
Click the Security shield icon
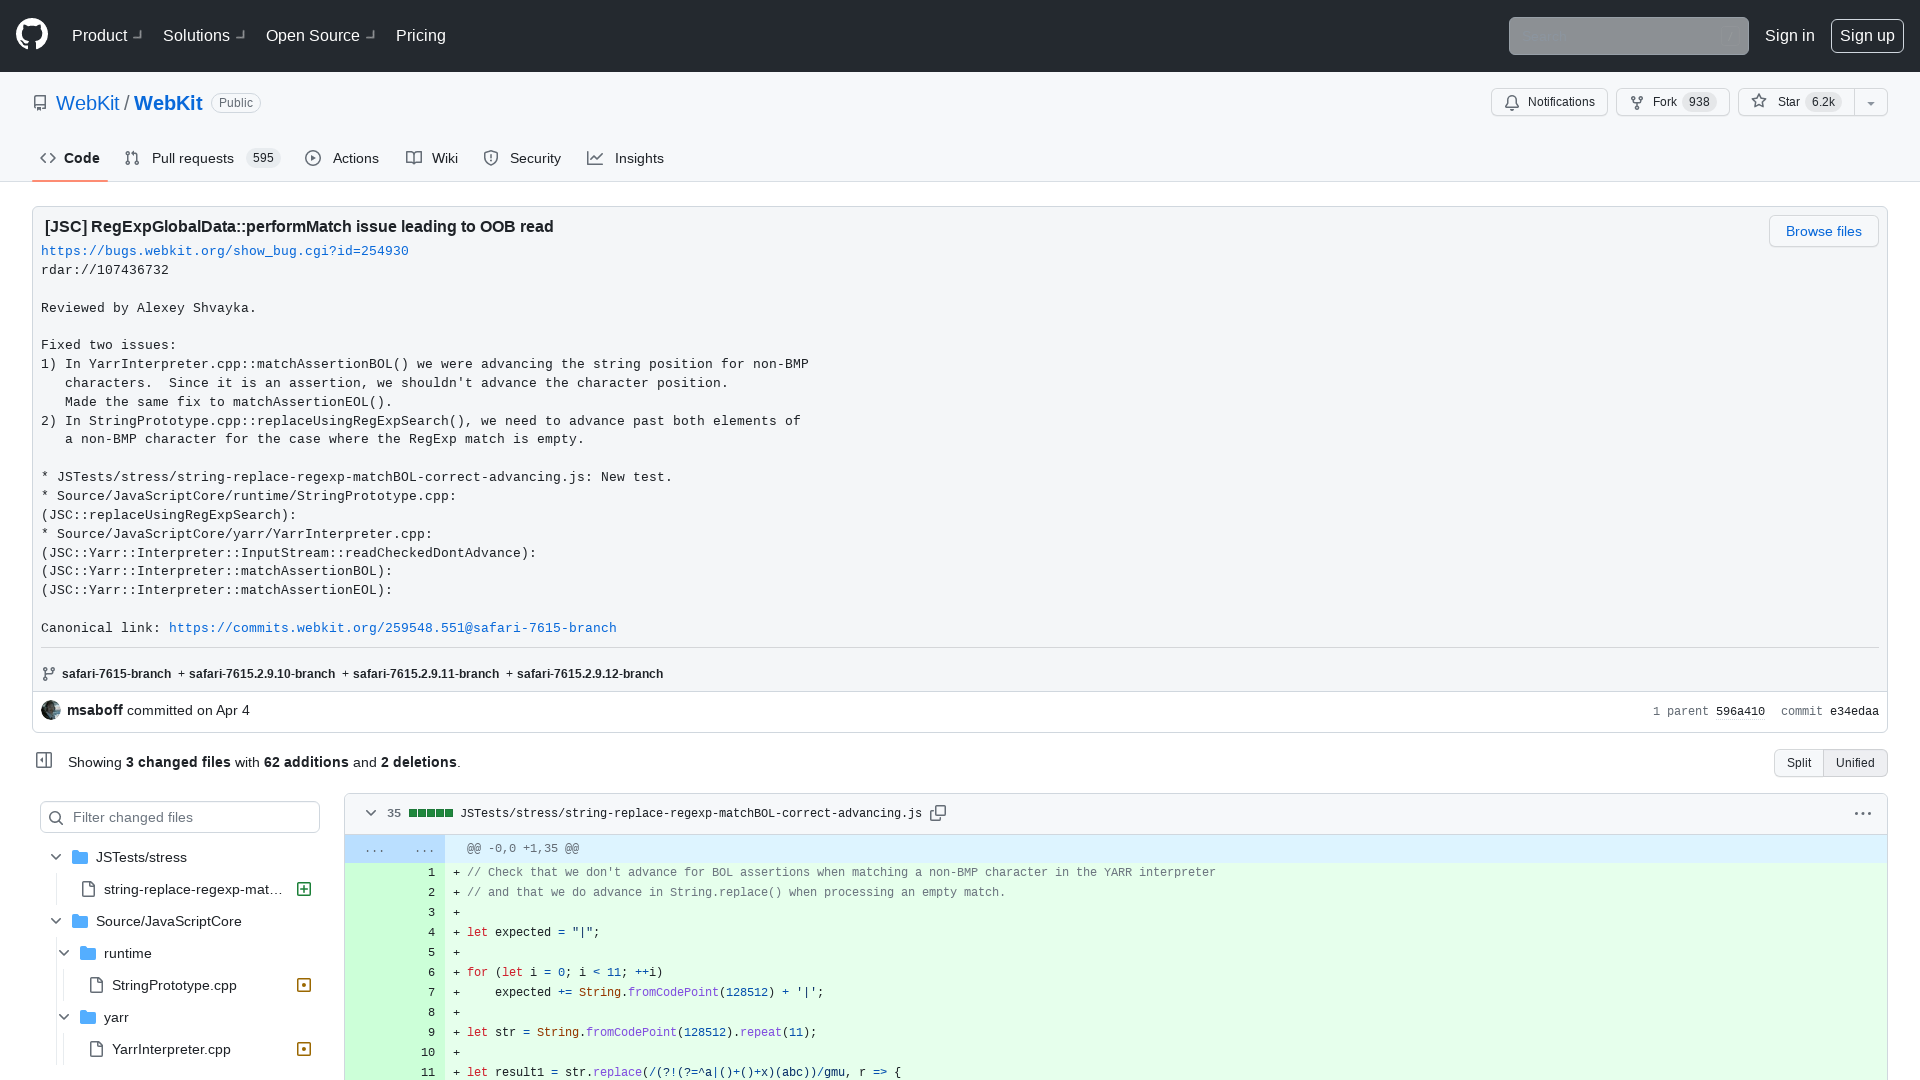[x=492, y=158]
